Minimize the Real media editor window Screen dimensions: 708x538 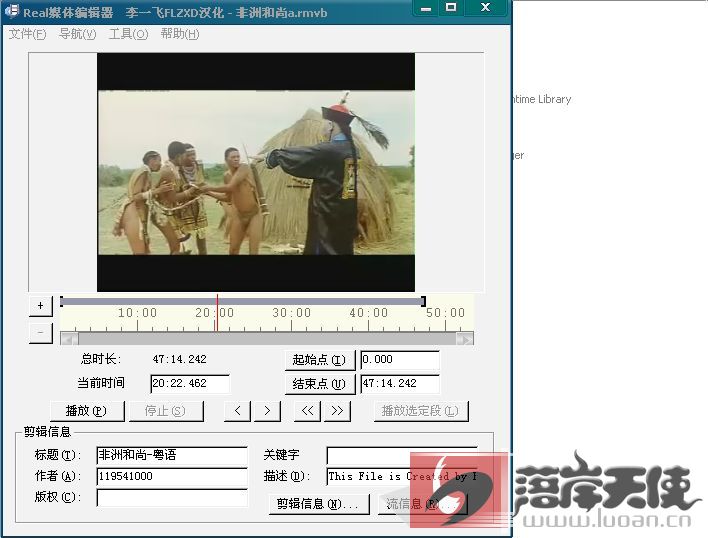coord(425,8)
